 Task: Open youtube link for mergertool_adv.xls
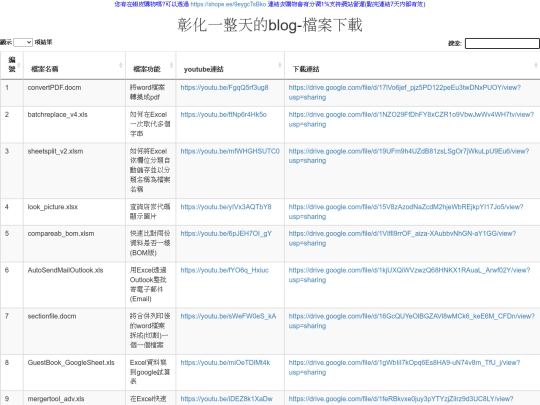pos(226,399)
